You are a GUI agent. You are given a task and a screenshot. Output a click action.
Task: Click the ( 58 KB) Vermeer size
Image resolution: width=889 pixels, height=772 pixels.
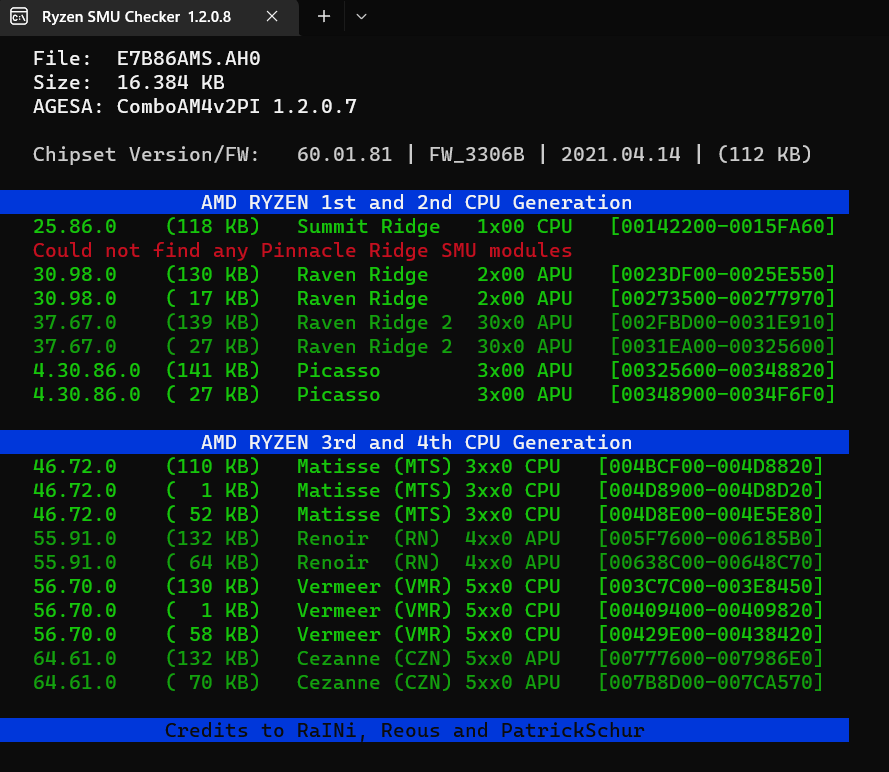click(213, 634)
